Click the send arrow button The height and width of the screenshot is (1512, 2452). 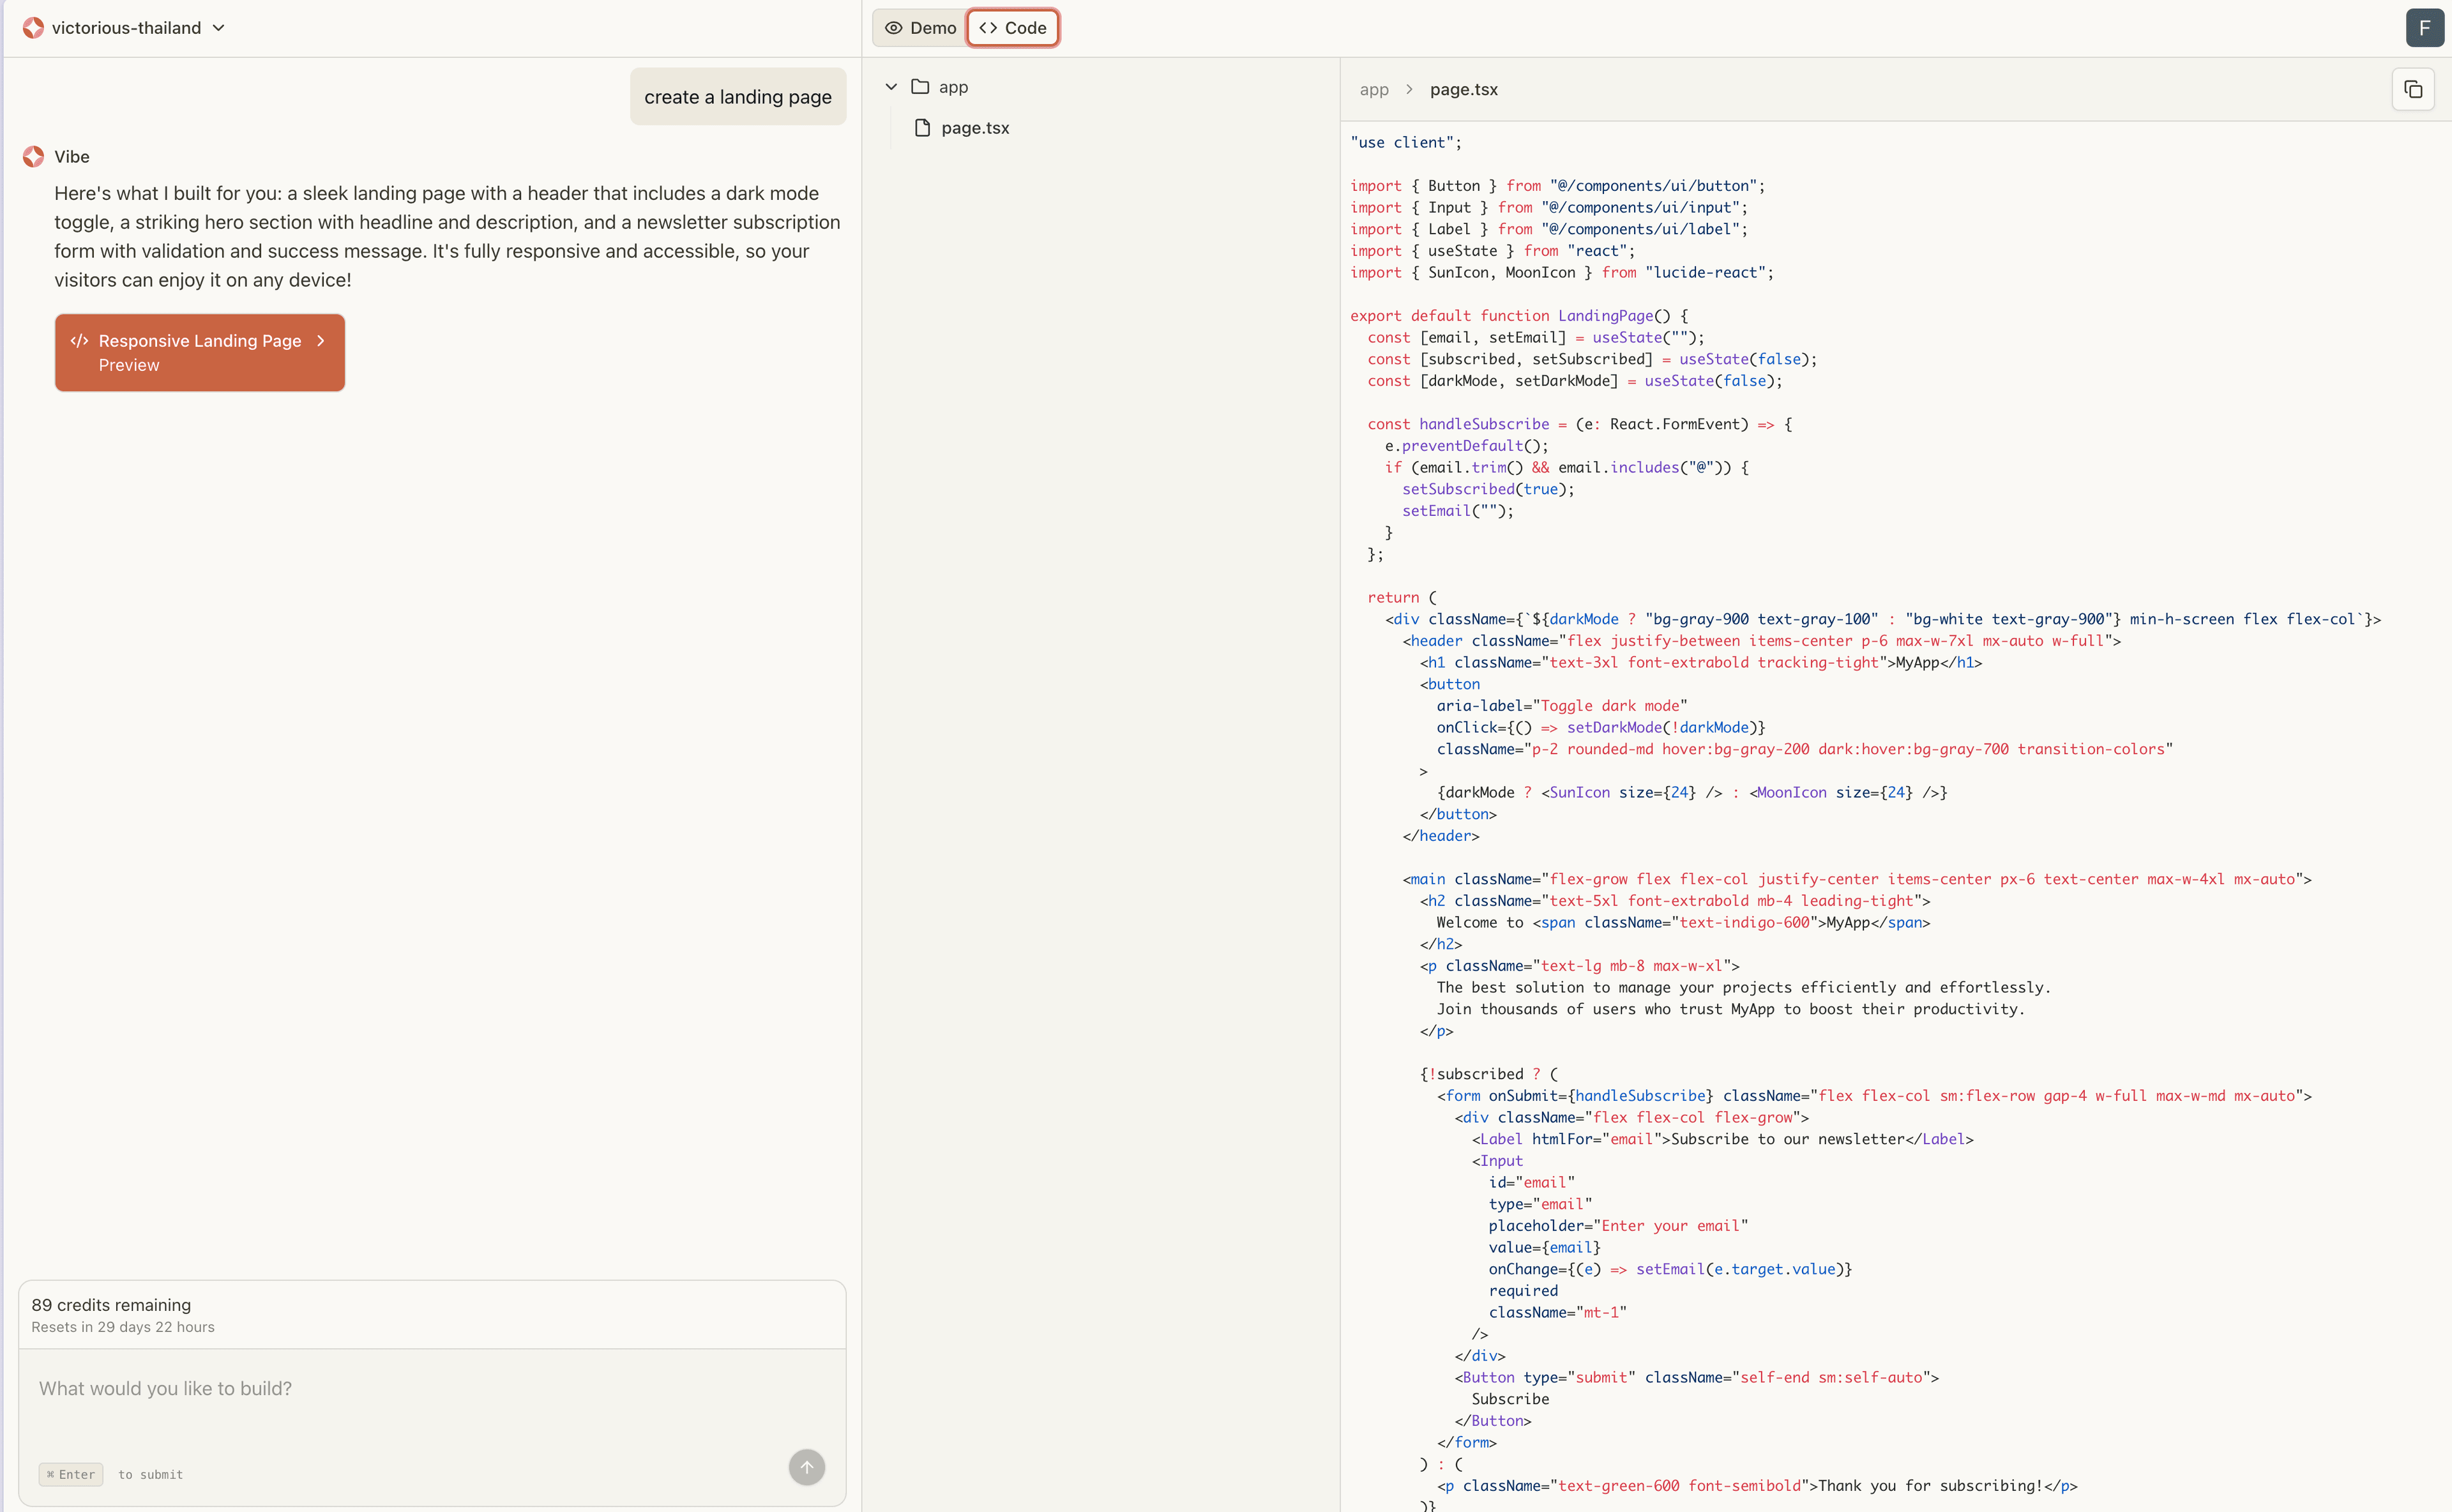click(806, 1467)
